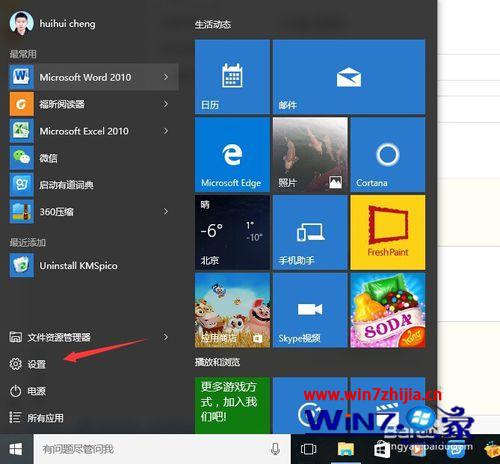Open the Mail tile (邮件)

tap(349, 77)
